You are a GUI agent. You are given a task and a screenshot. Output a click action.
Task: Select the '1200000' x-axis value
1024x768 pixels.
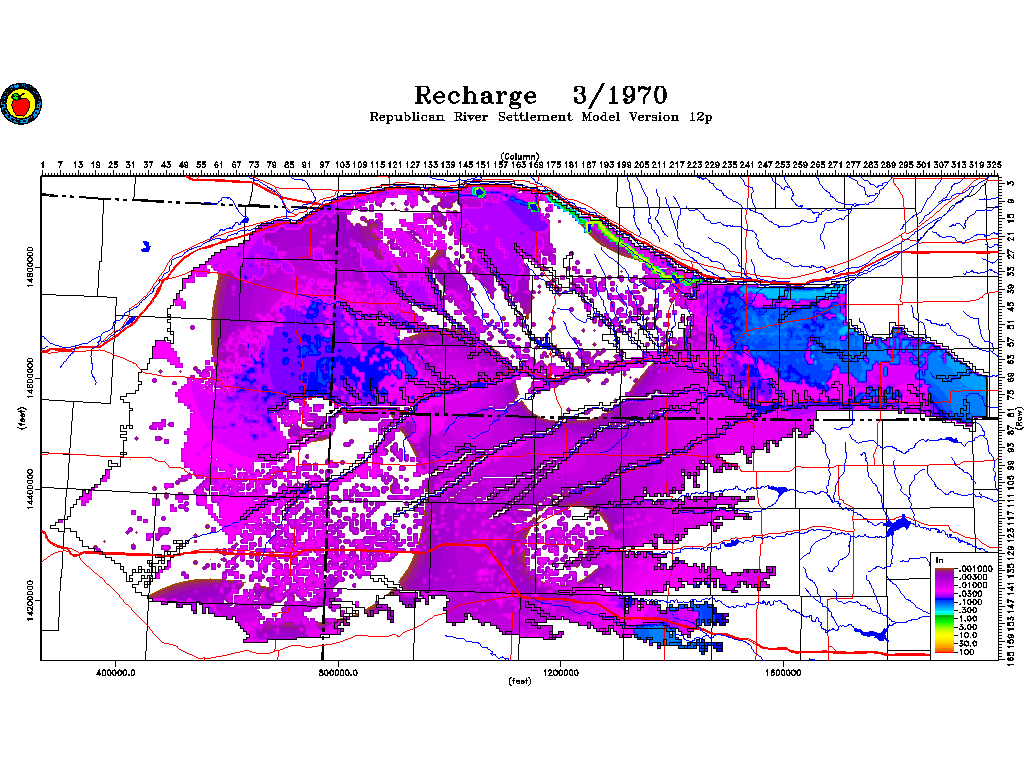(x=560, y=672)
